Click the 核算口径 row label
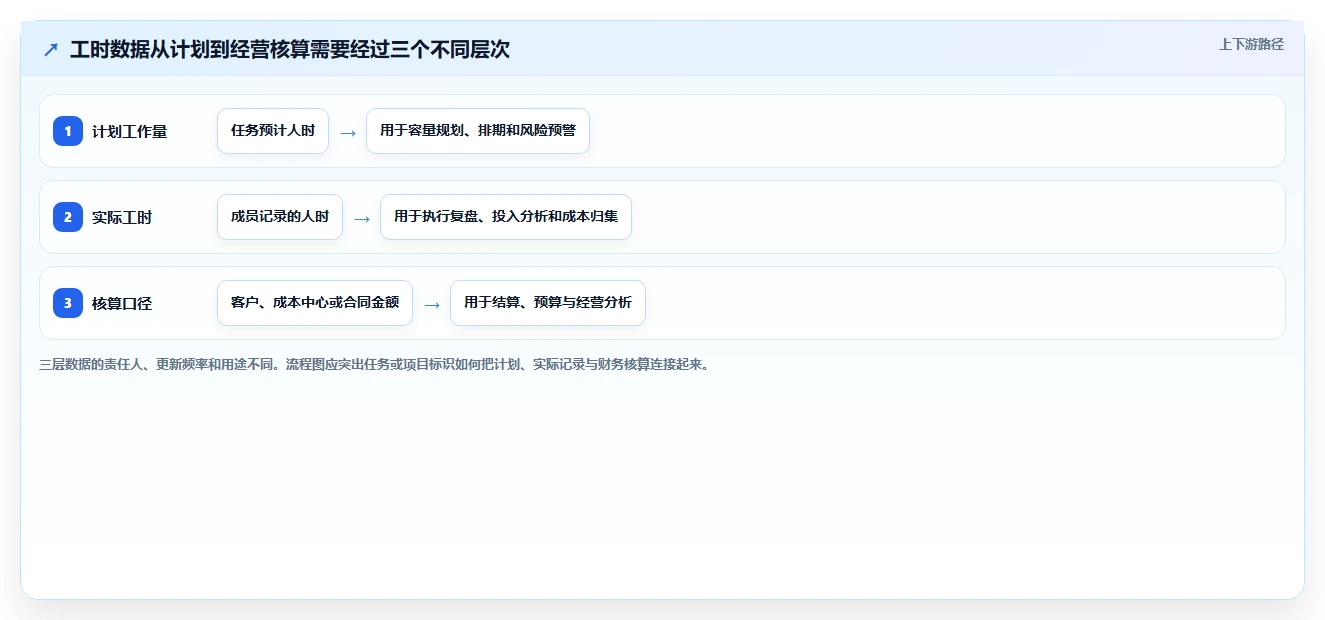This screenshot has width=1325, height=620. pos(122,304)
